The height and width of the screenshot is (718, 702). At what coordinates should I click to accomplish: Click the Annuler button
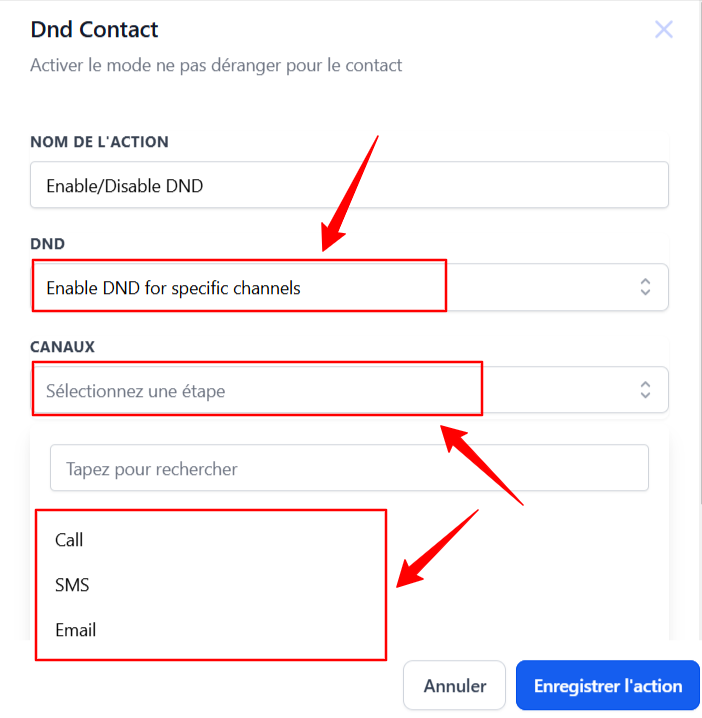454,685
